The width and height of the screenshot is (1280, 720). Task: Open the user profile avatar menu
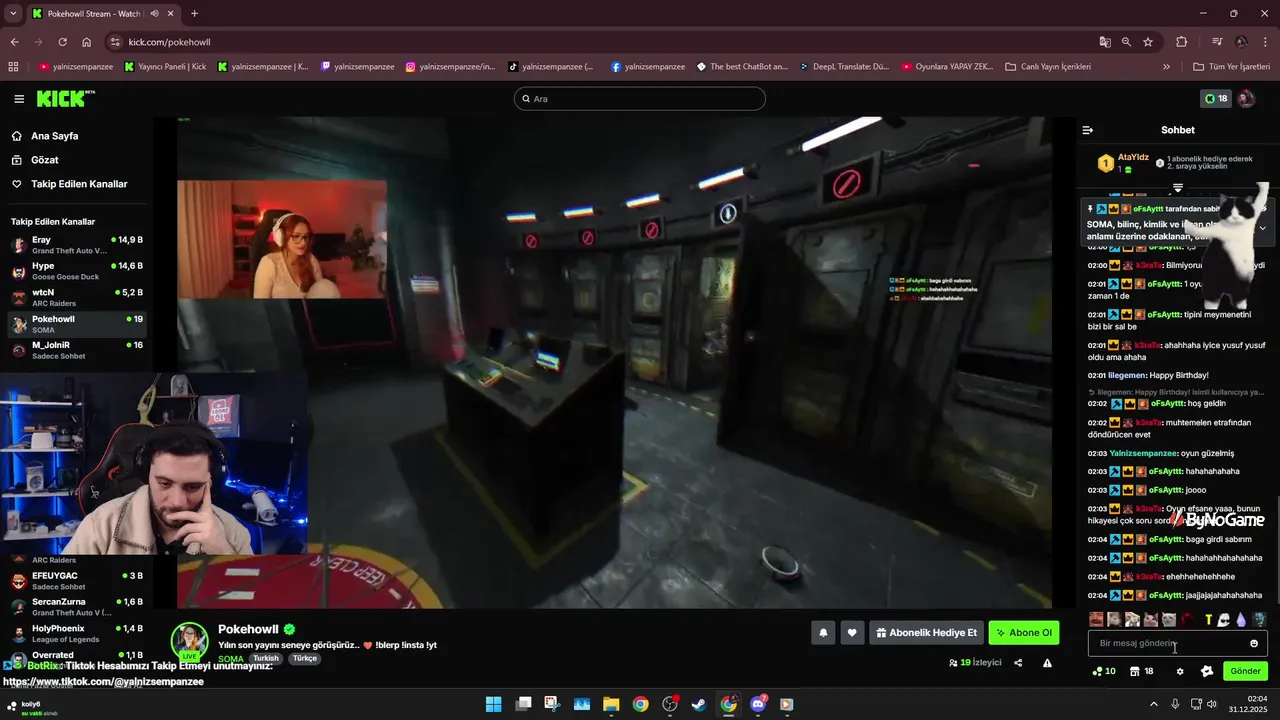click(1246, 99)
